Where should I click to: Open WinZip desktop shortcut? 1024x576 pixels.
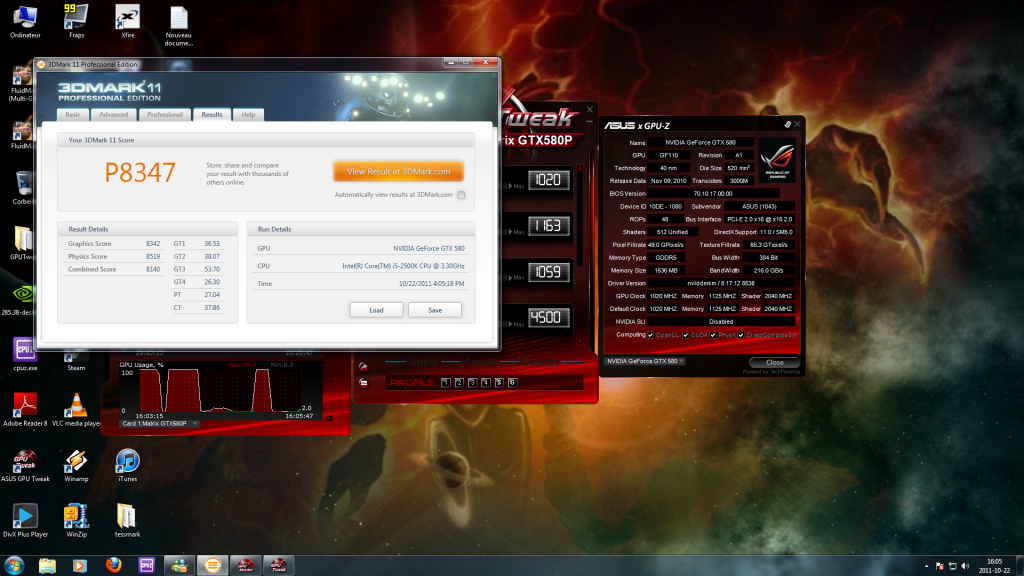click(76, 520)
